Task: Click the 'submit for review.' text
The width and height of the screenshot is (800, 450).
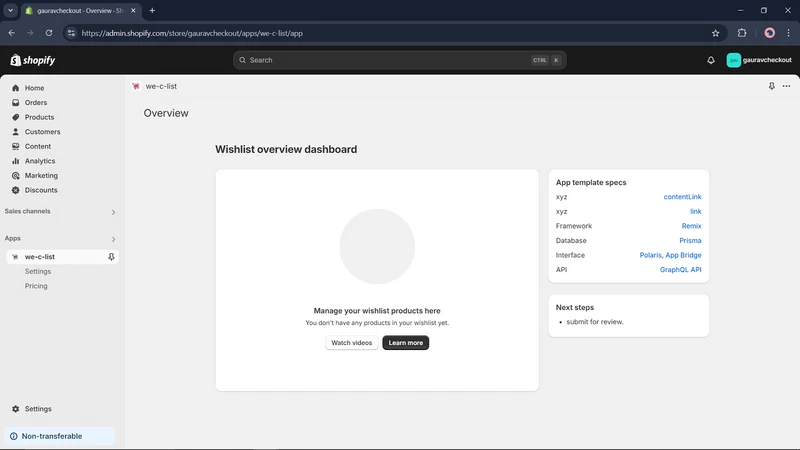Action: point(595,322)
